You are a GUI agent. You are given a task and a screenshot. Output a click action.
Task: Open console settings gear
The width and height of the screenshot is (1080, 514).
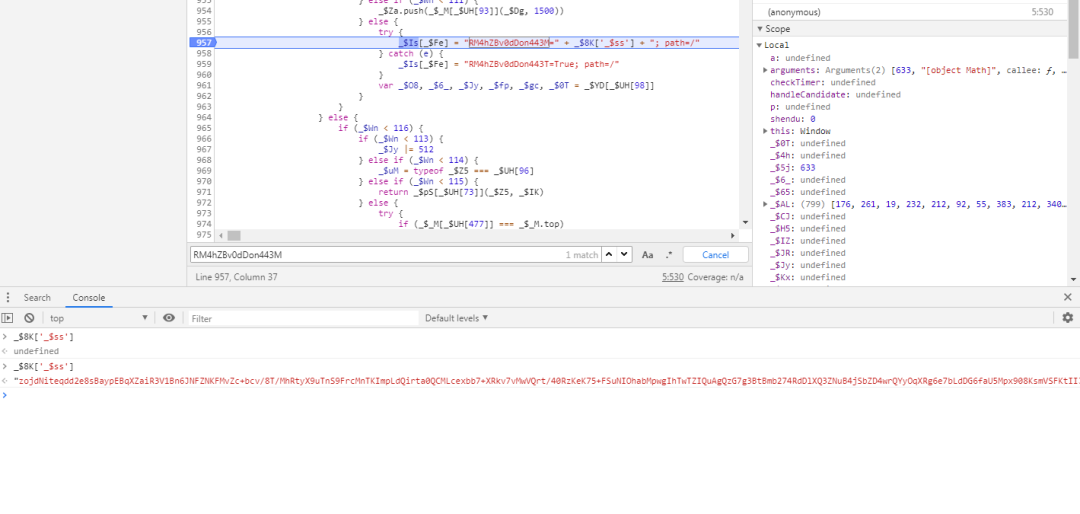coord(1068,318)
